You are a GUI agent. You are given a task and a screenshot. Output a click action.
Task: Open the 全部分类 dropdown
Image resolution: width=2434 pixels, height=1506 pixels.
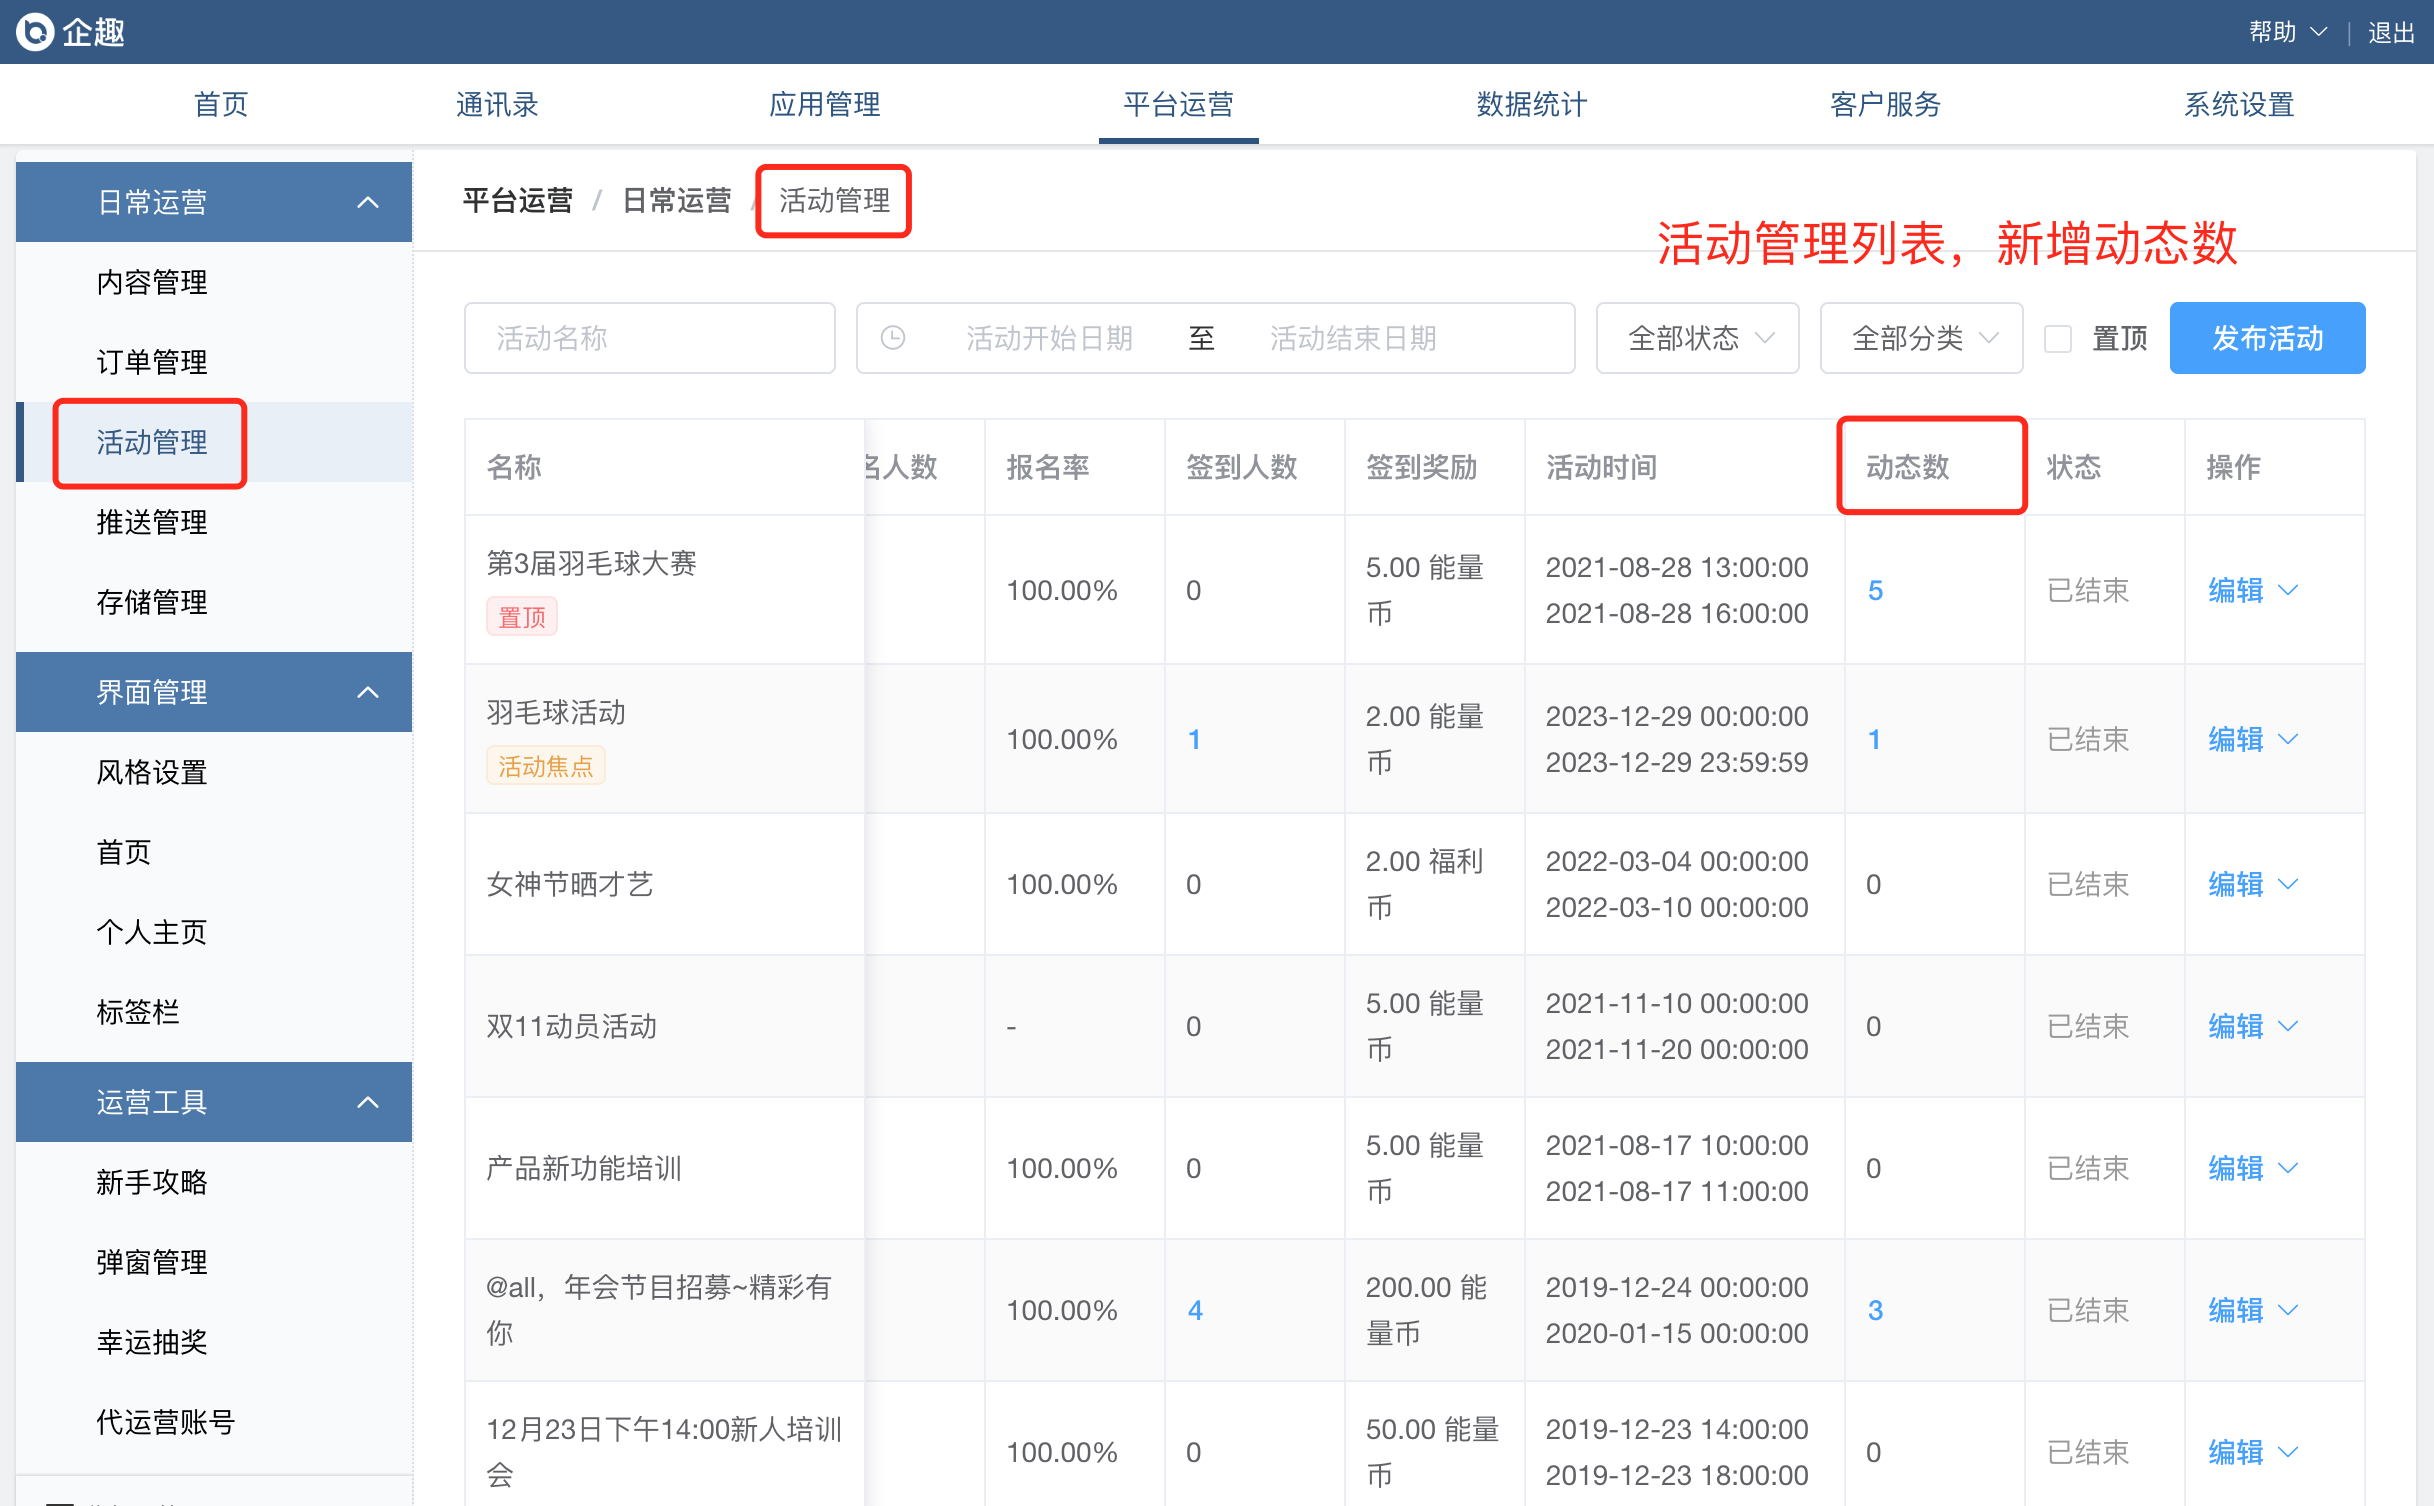1921,338
